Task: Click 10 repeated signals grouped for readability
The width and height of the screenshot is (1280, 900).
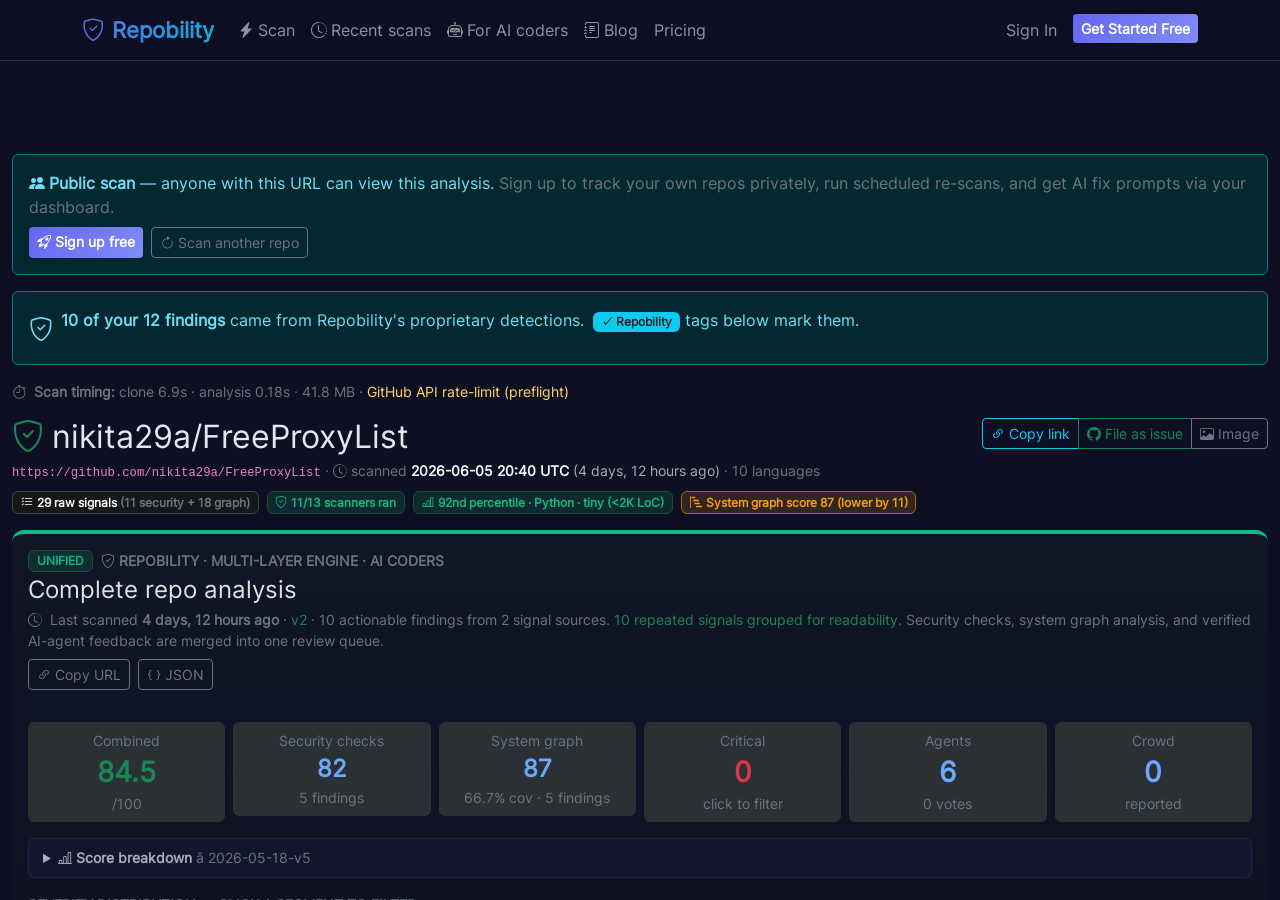Action: (x=757, y=620)
